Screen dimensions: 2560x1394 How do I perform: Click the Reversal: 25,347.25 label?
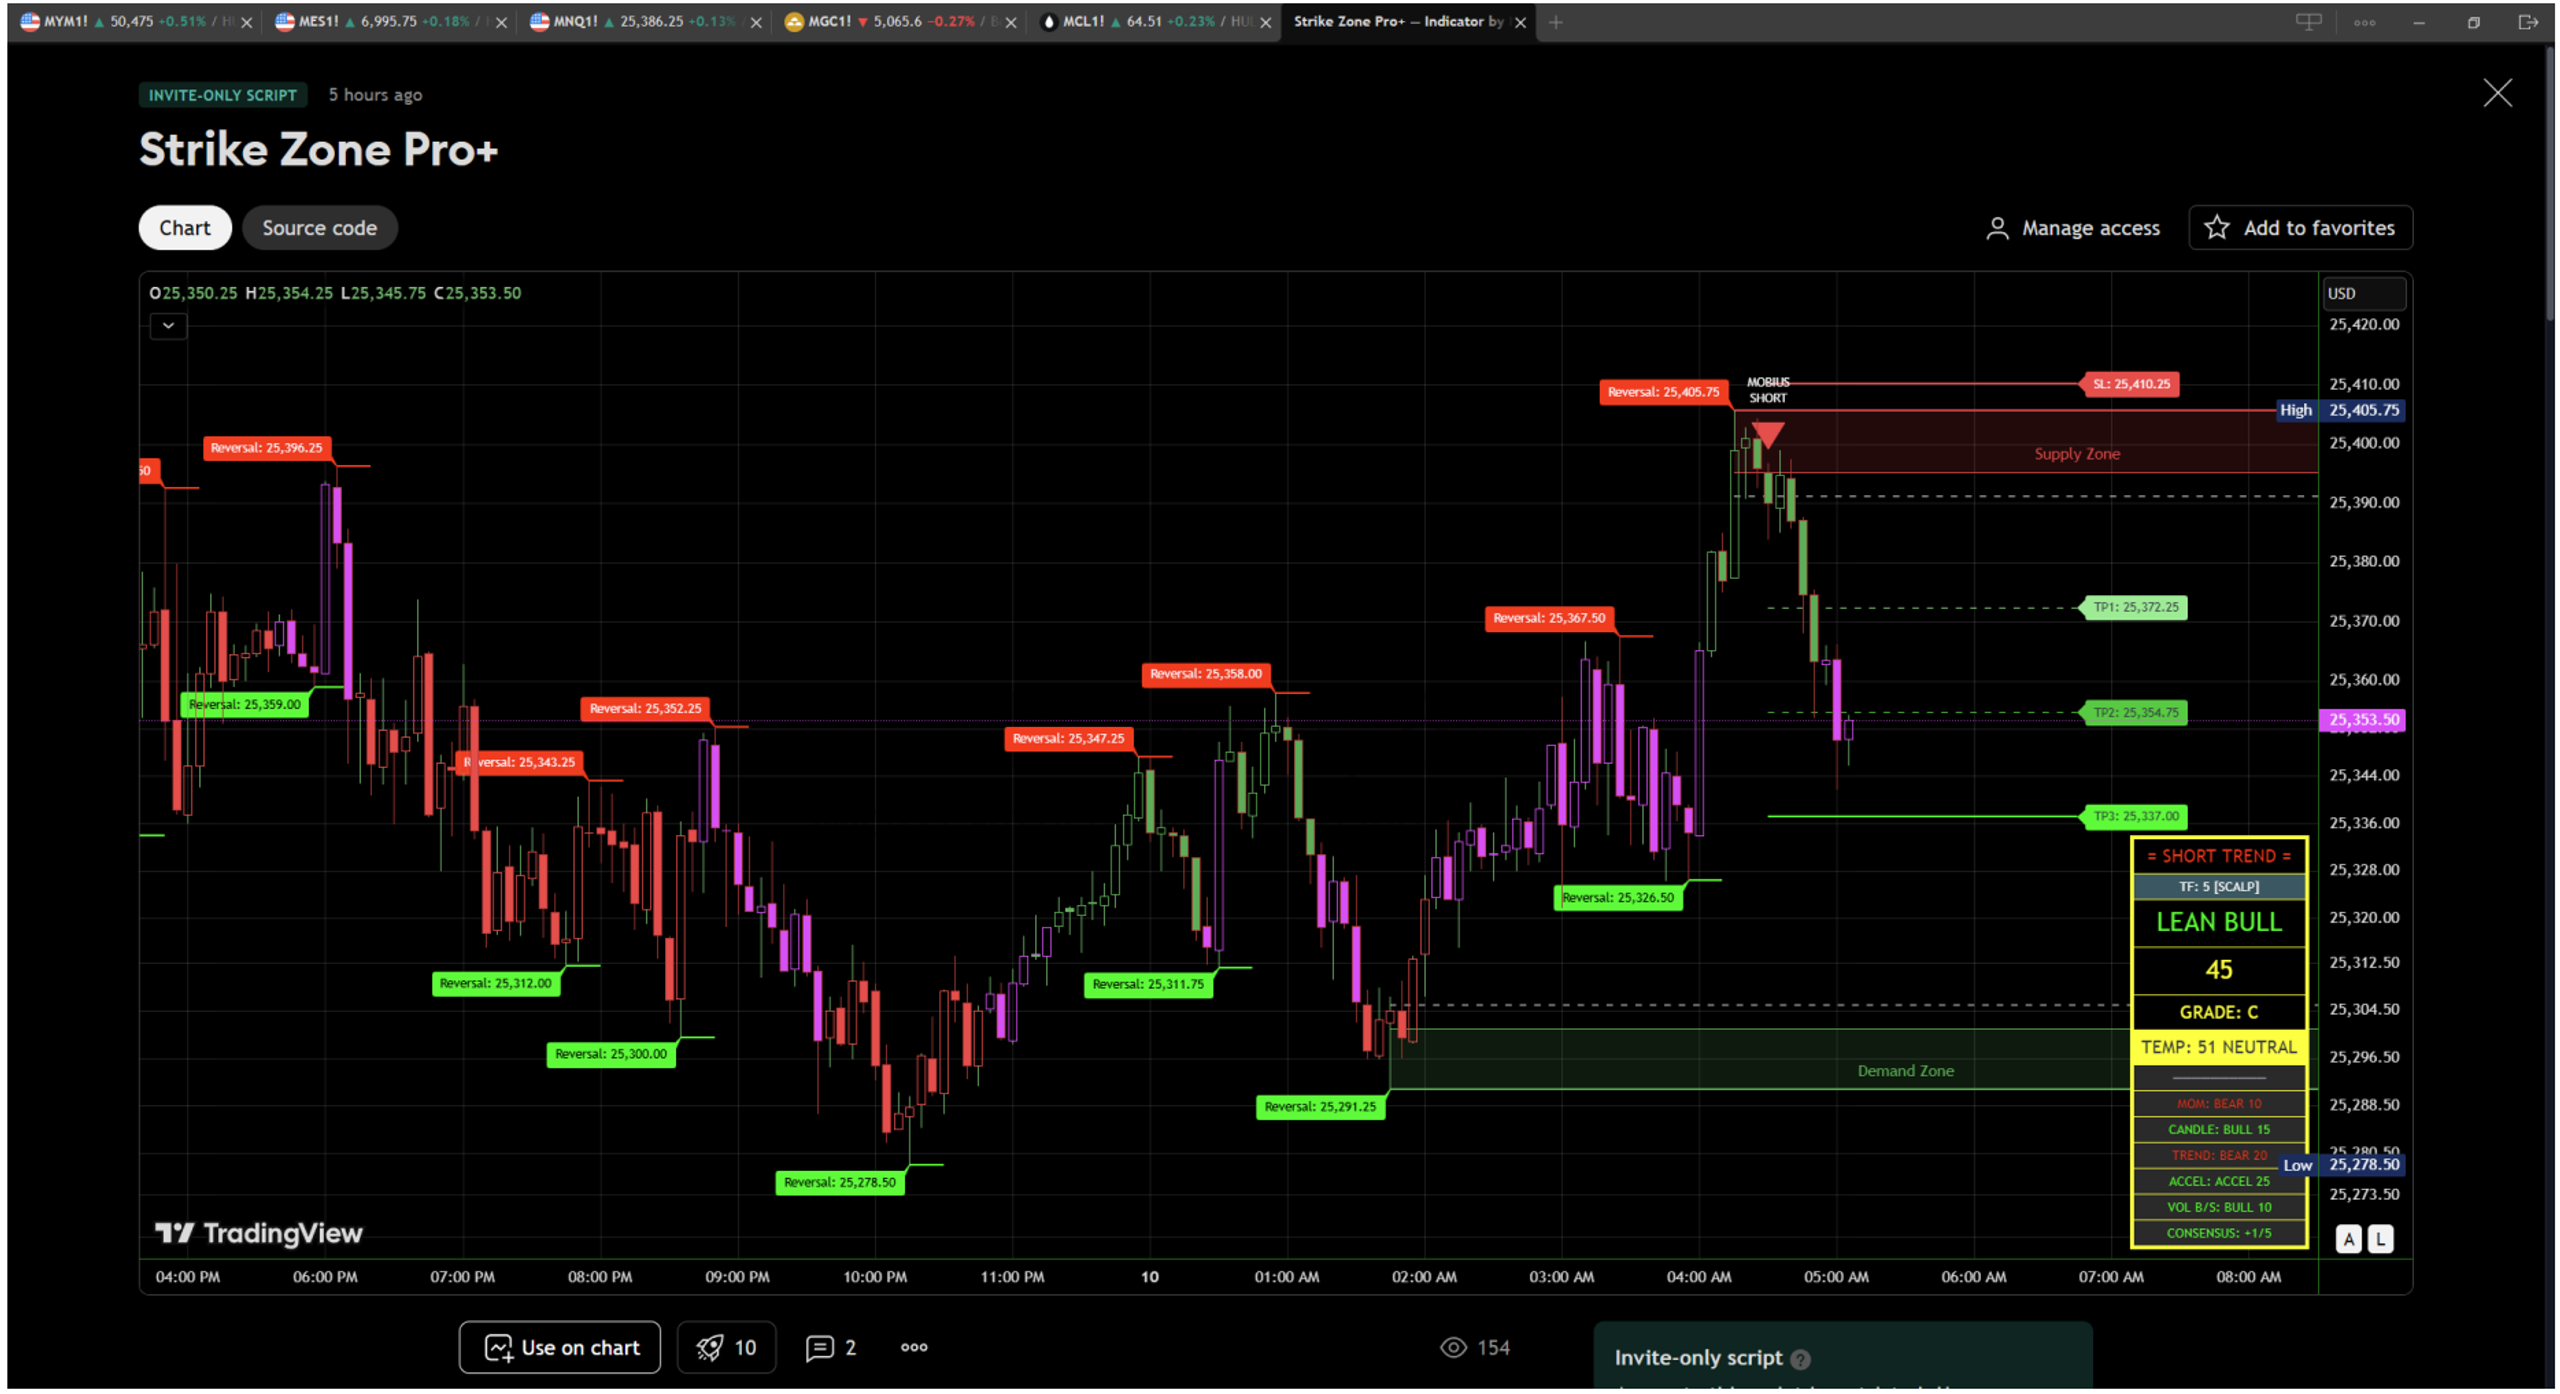[1069, 739]
